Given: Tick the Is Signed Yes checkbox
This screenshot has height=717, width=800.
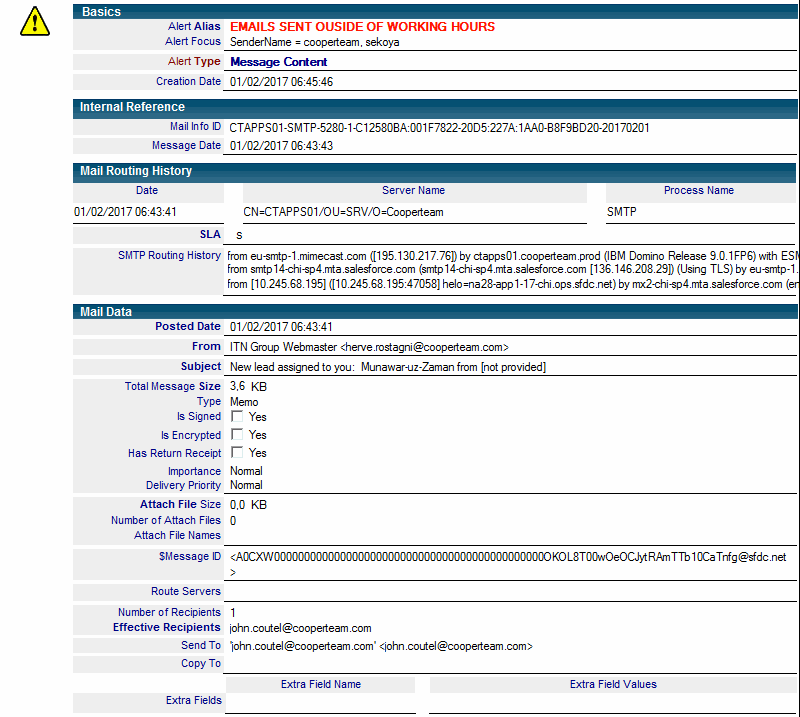Looking at the screenshot, I should 237,416.
